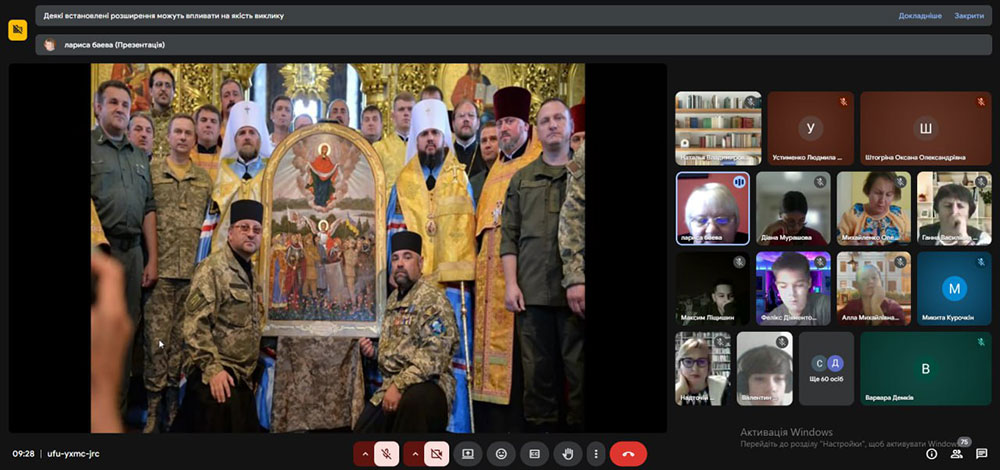Turn on the camera
Screen dimensions: 1000x470
tap(436, 453)
